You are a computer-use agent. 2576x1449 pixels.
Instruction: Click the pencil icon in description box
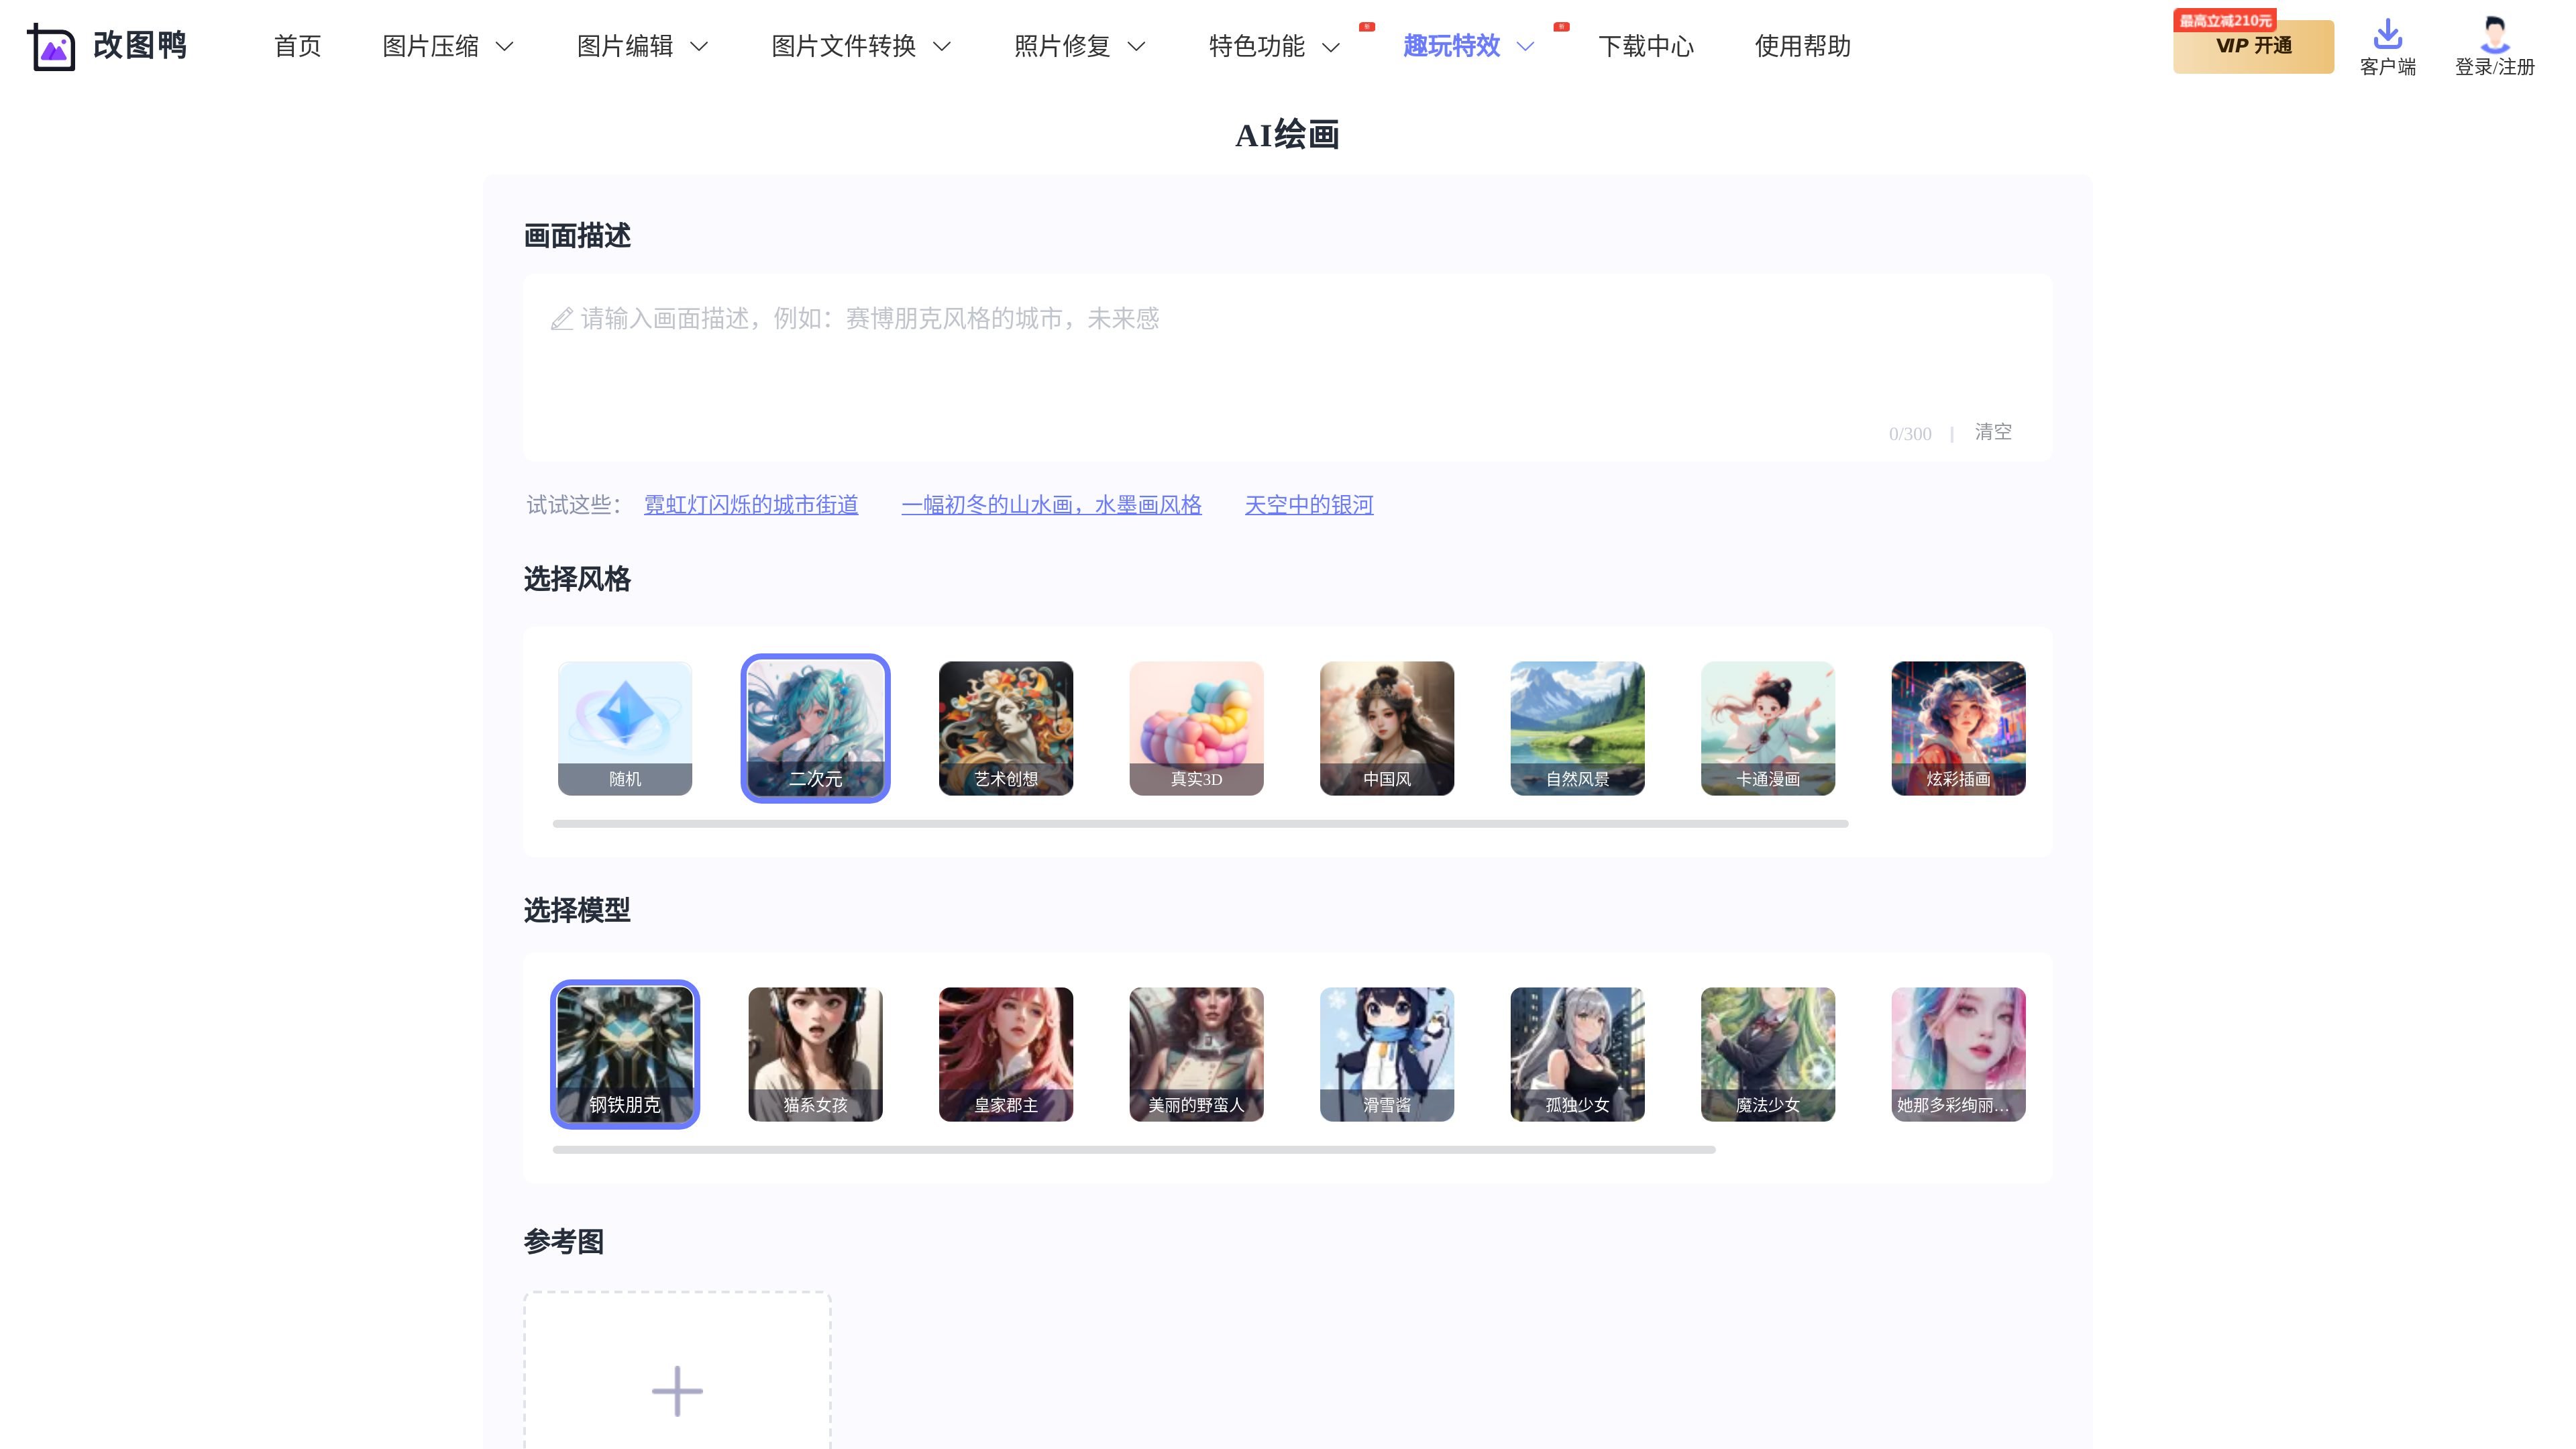562,319
